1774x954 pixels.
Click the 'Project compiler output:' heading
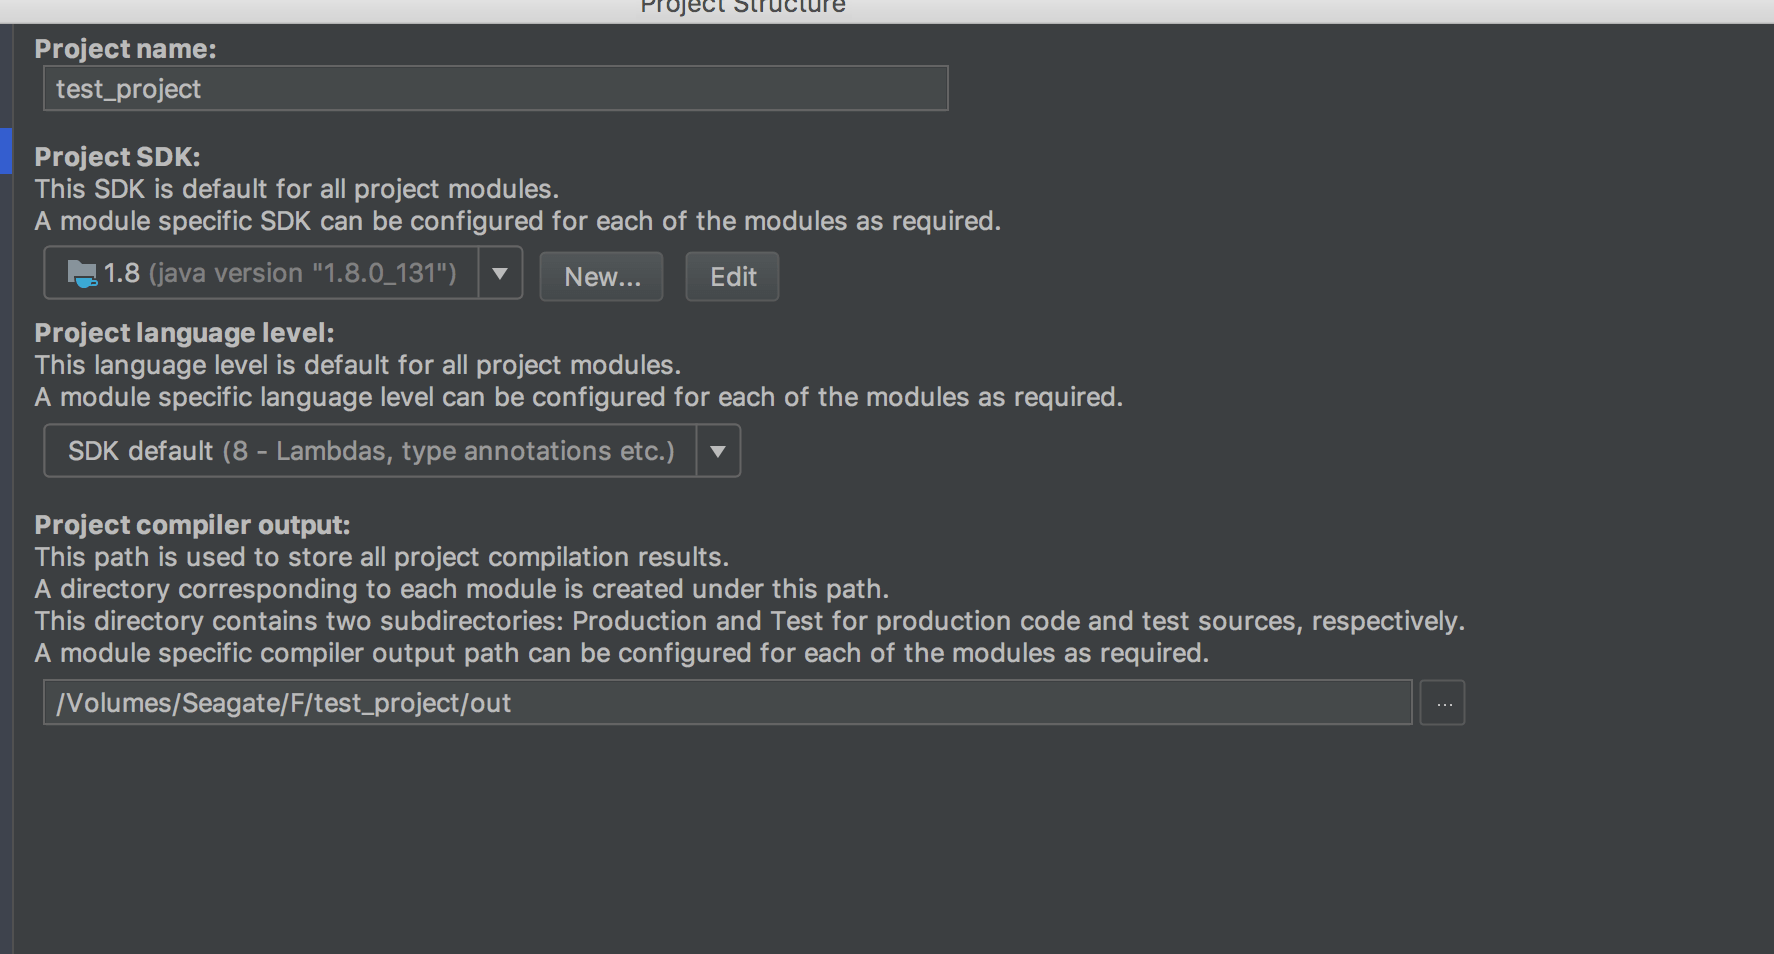coord(192,525)
